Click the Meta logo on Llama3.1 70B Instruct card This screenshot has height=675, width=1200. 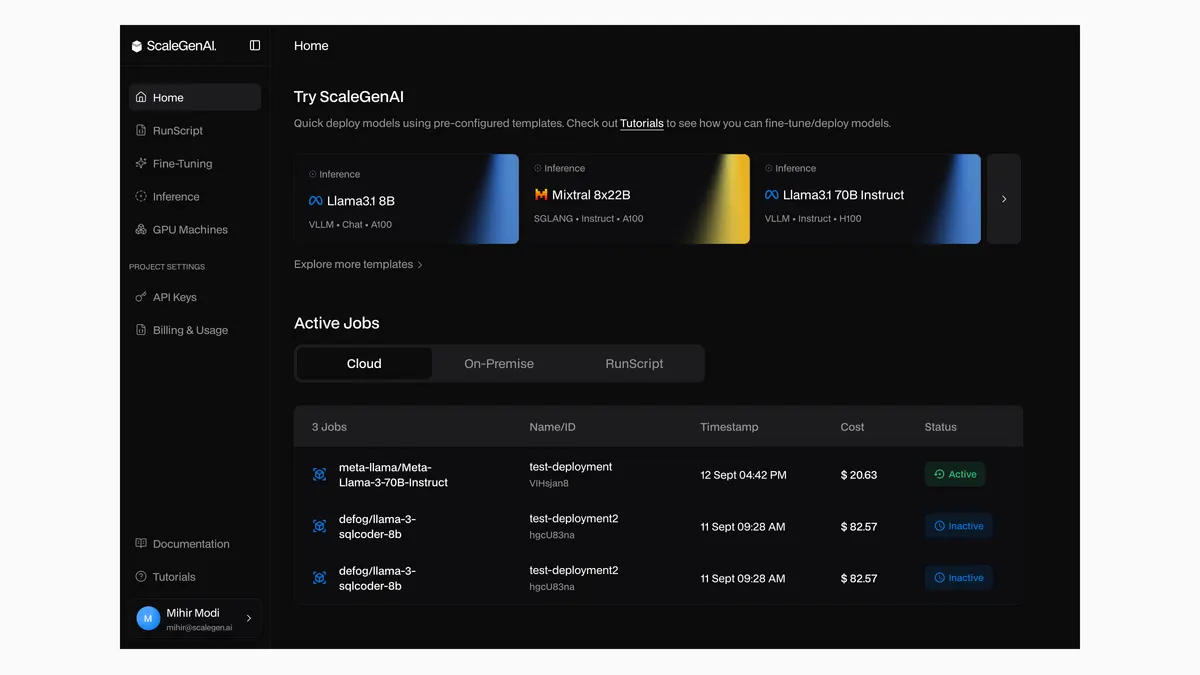(x=771, y=195)
